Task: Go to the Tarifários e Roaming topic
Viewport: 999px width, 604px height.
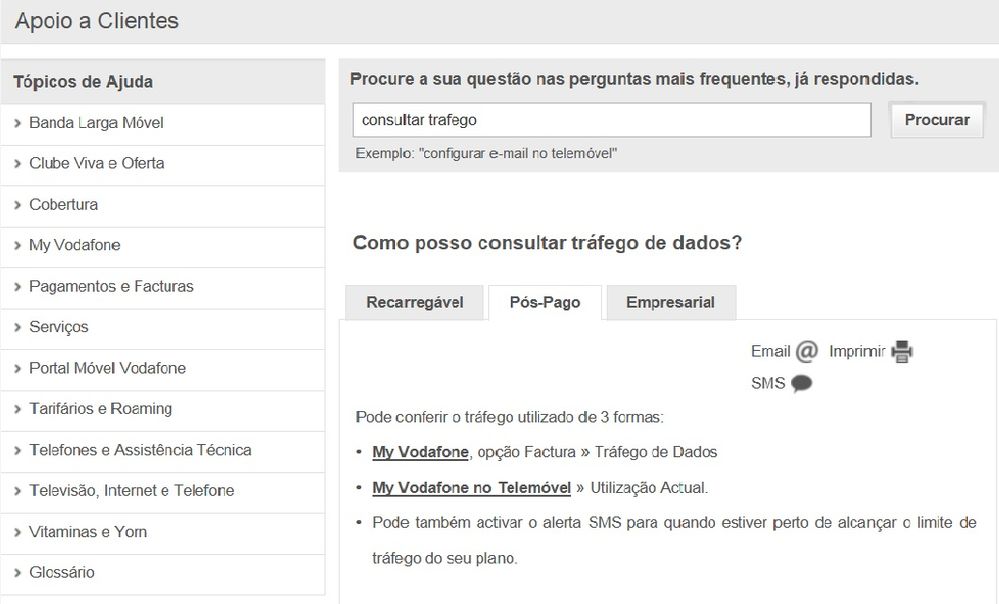Action: point(100,409)
